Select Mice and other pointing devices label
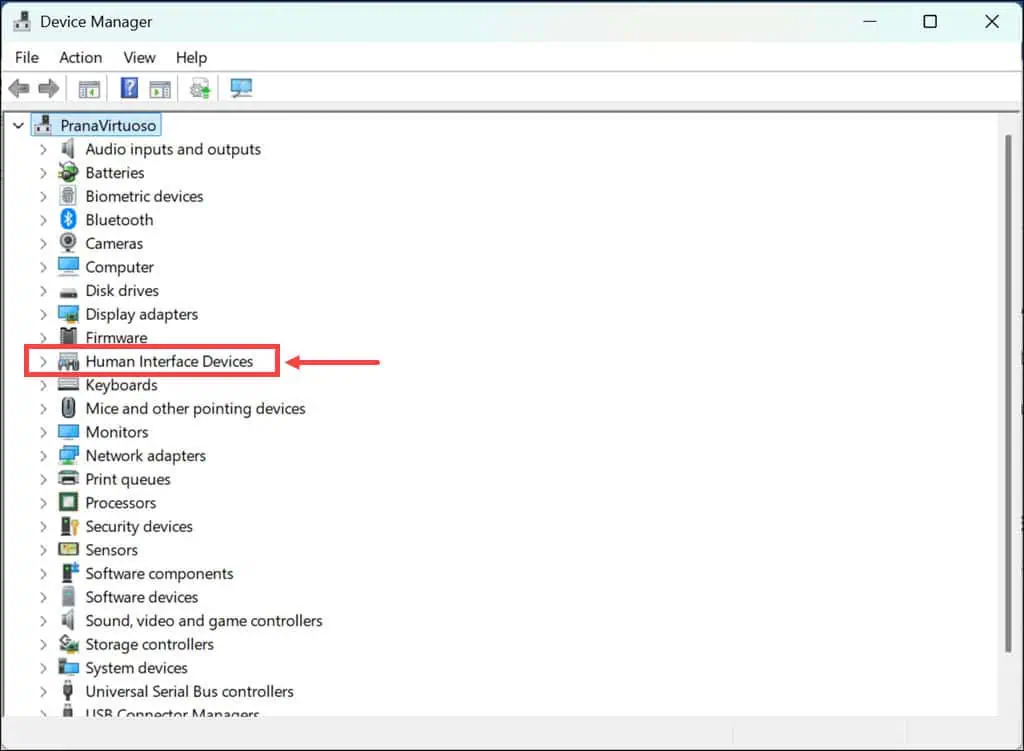The image size is (1024, 751). (195, 408)
